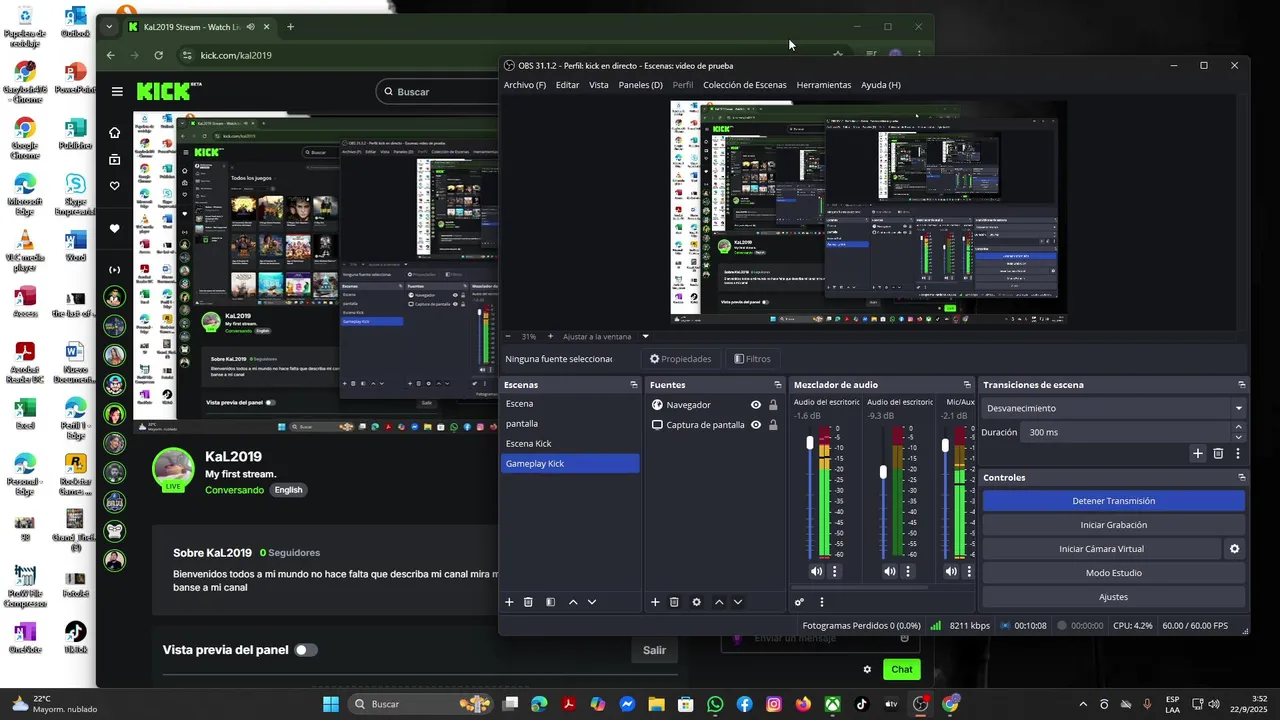Open WhatsApp from the taskbar
This screenshot has width=1280, height=720.
[715, 704]
